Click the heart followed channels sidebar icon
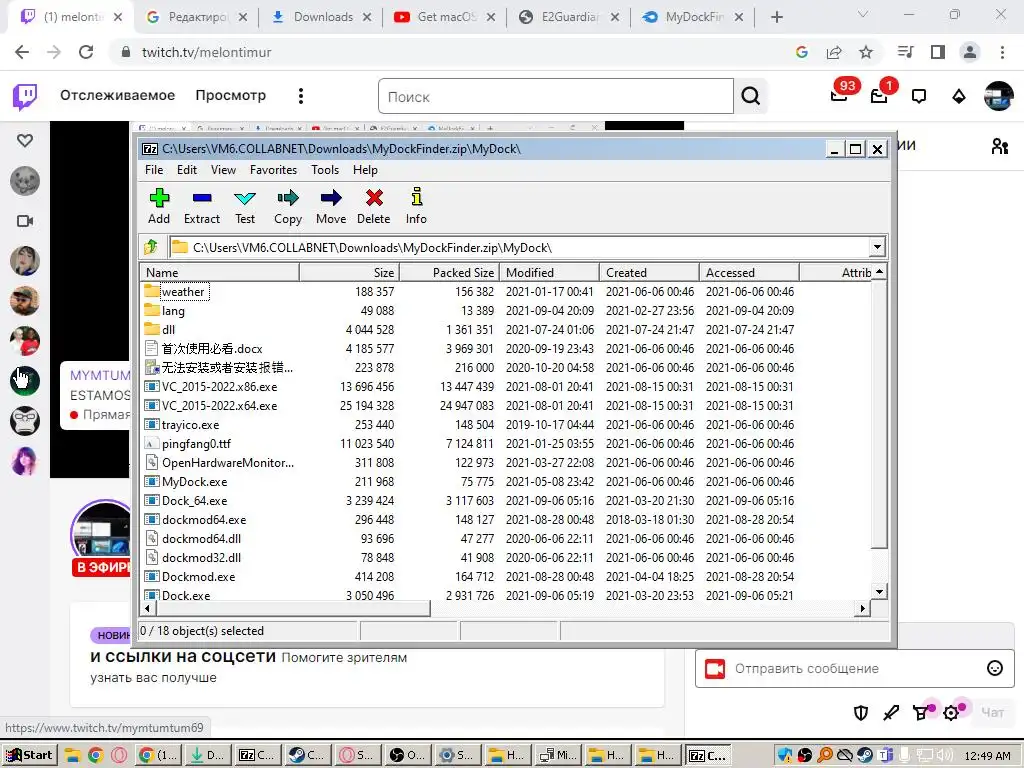Viewport: 1024px width, 768px height. (25, 140)
